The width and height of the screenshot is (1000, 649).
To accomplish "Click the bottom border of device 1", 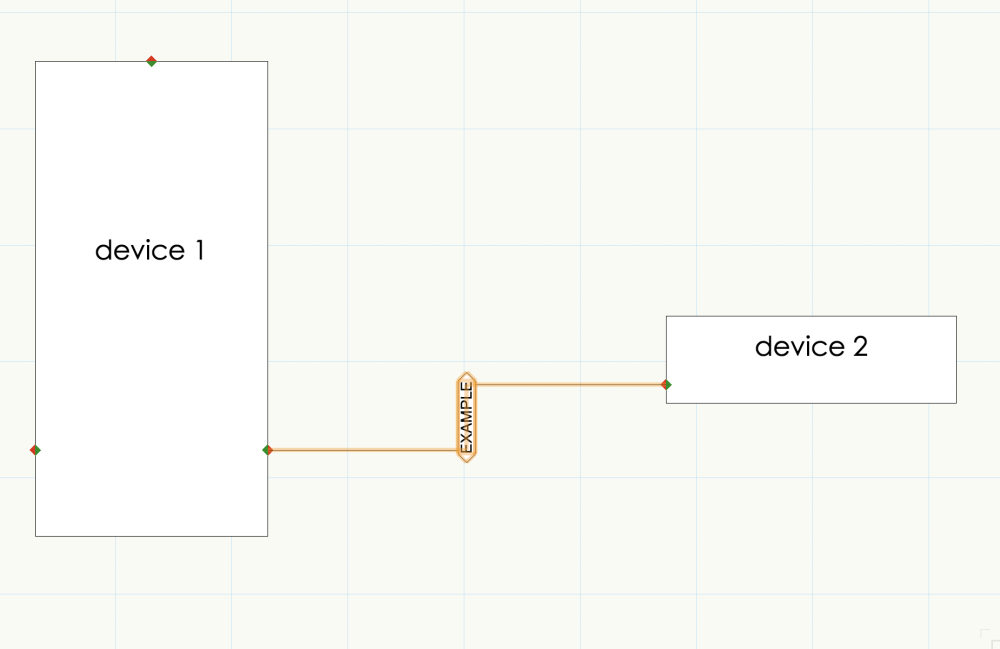I will (151, 536).
